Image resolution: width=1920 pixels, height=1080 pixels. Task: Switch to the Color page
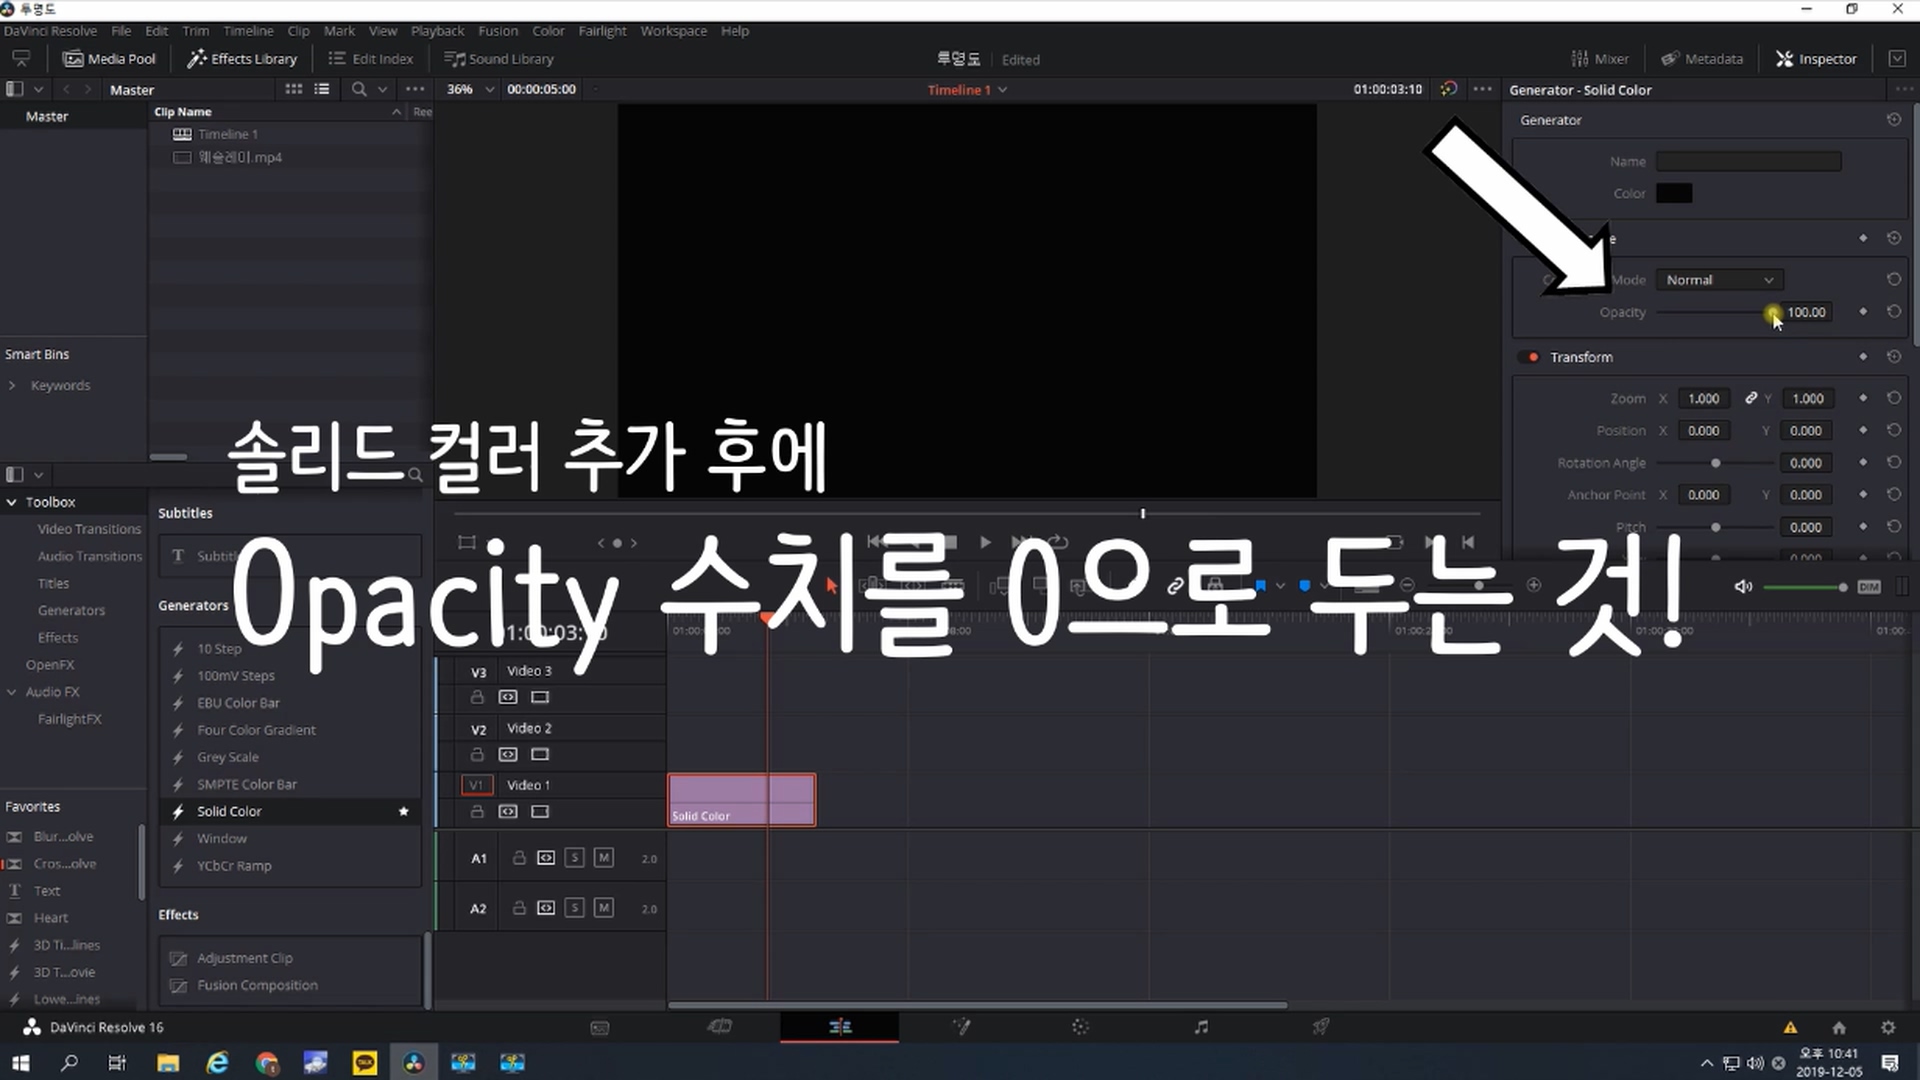1080,1027
